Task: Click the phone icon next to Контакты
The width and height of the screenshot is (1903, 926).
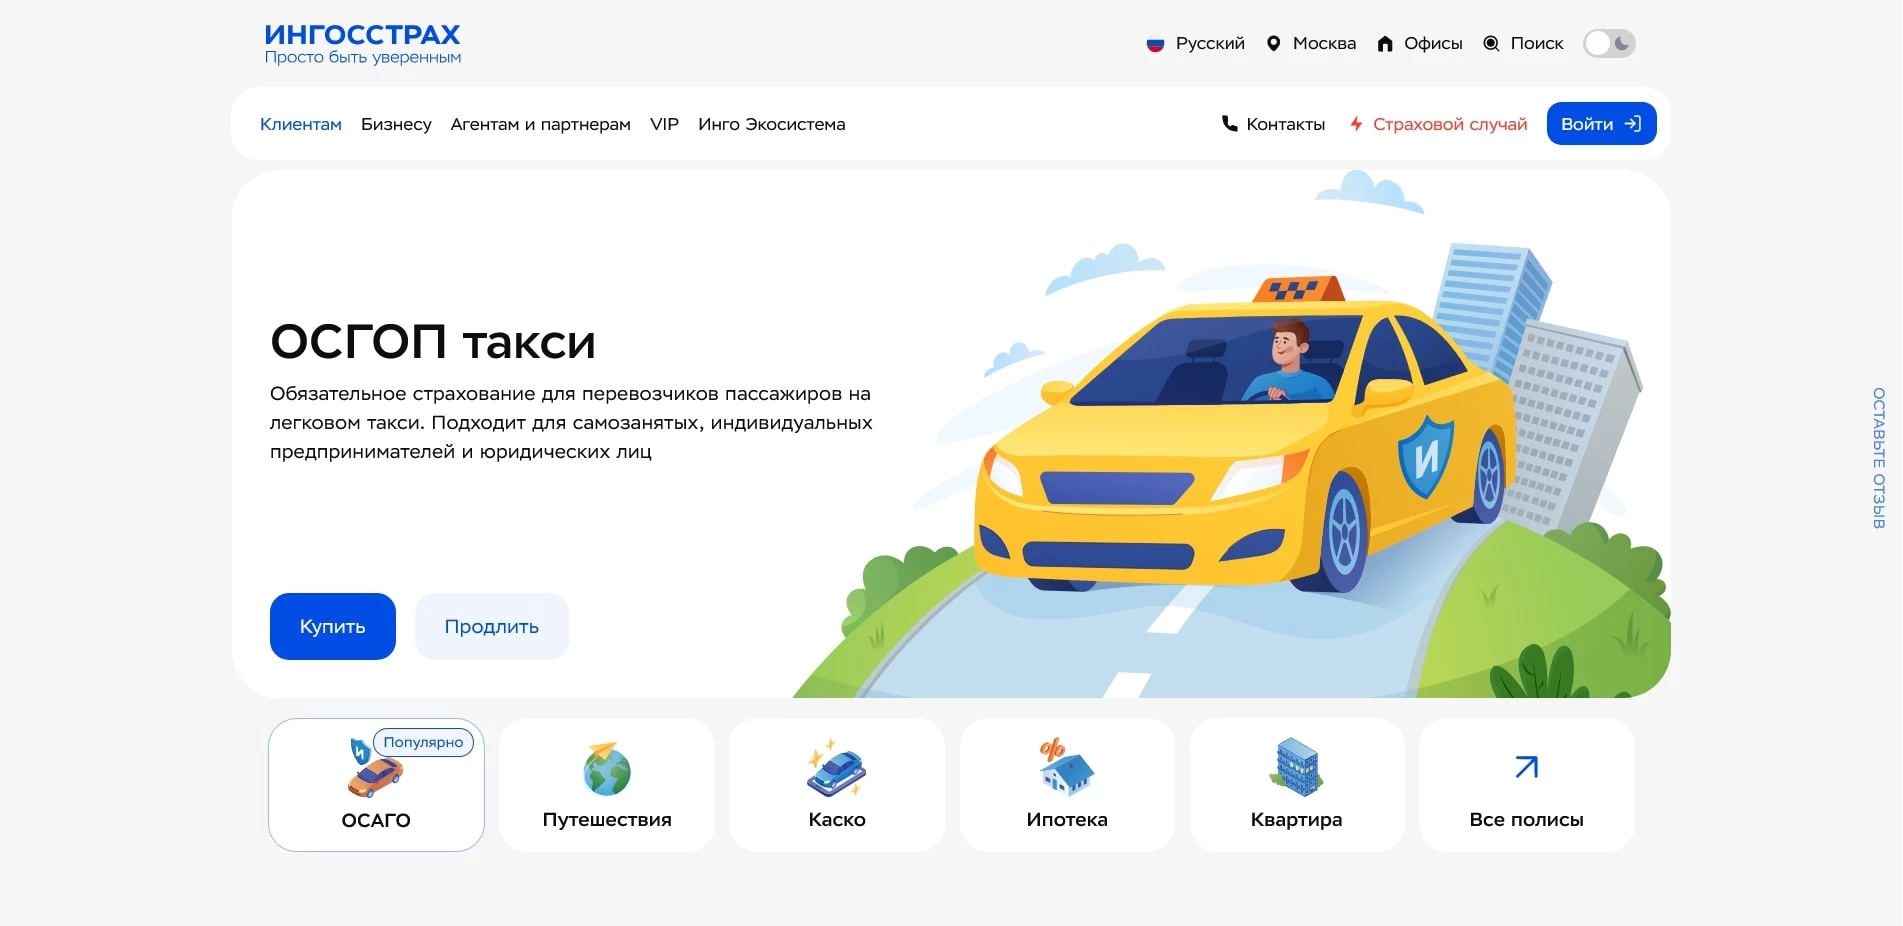Action: point(1227,124)
